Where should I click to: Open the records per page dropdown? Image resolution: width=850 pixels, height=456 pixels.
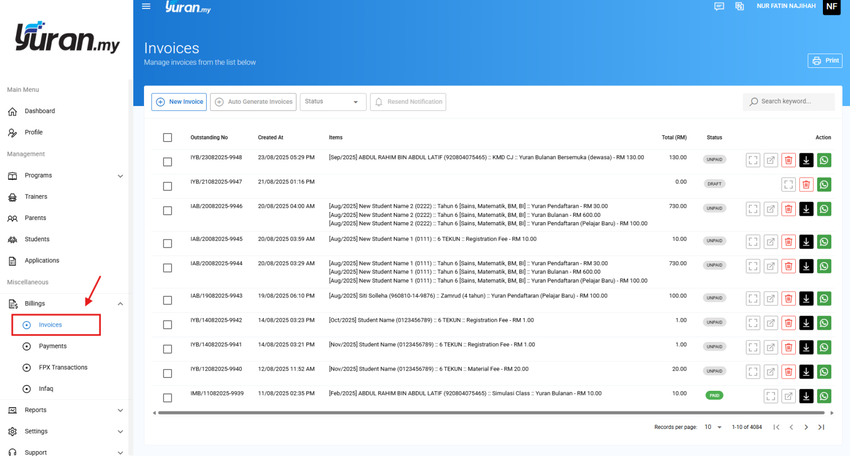[713, 427]
